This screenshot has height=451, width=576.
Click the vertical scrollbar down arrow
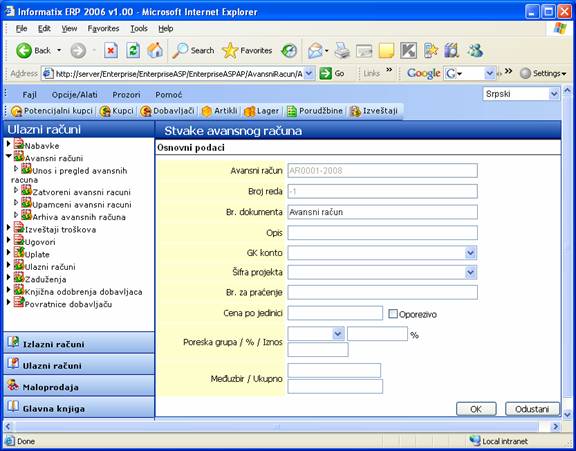point(567,414)
